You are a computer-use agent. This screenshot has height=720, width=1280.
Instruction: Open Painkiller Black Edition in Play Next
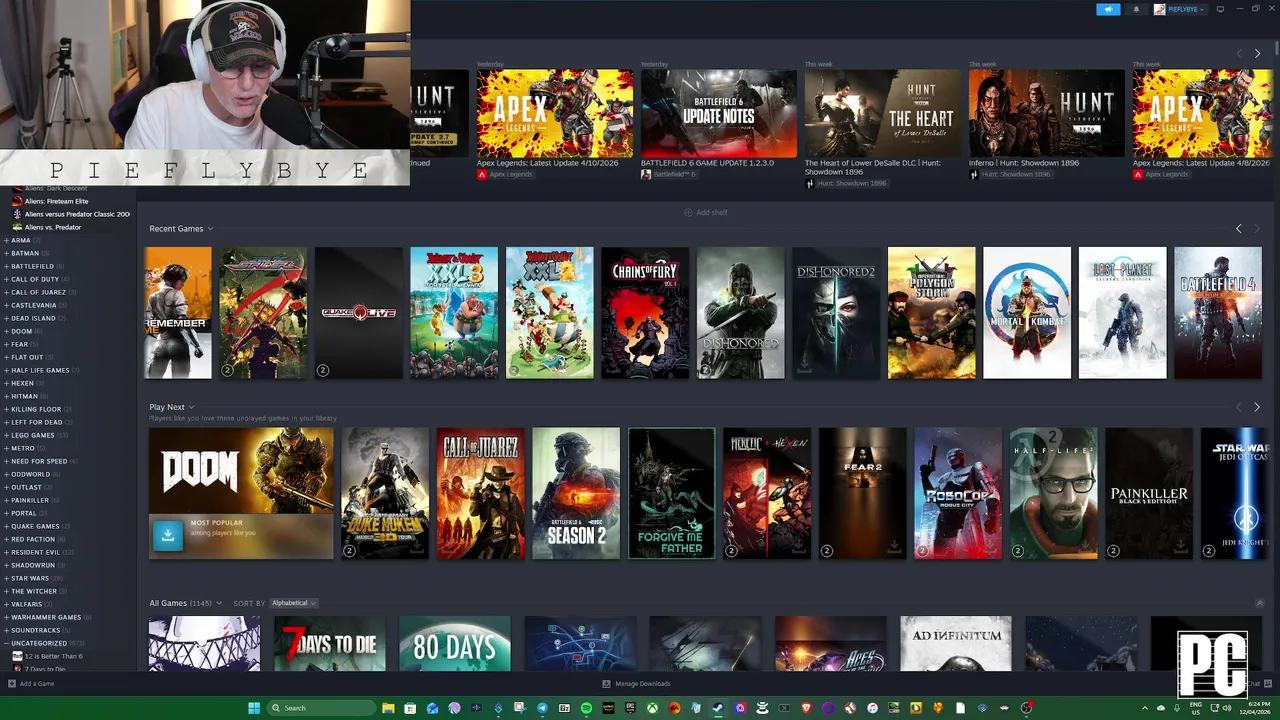(x=1149, y=493)
